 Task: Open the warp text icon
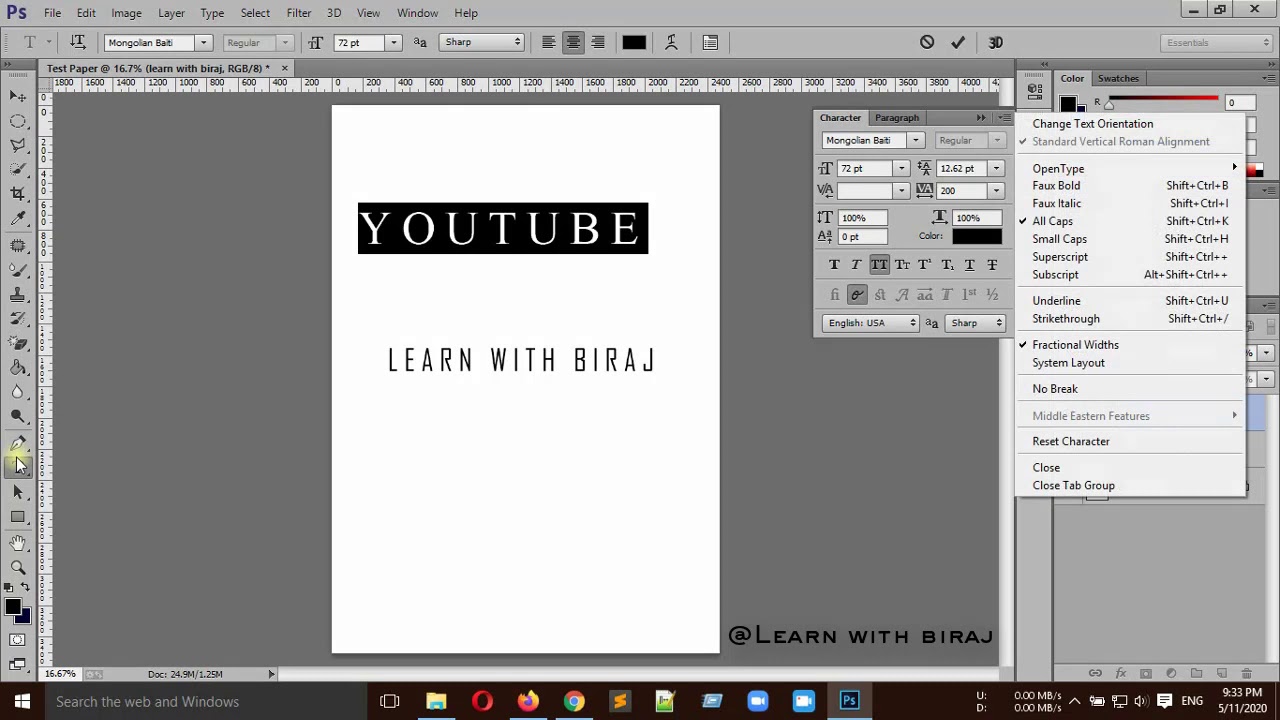click(671, 42)
